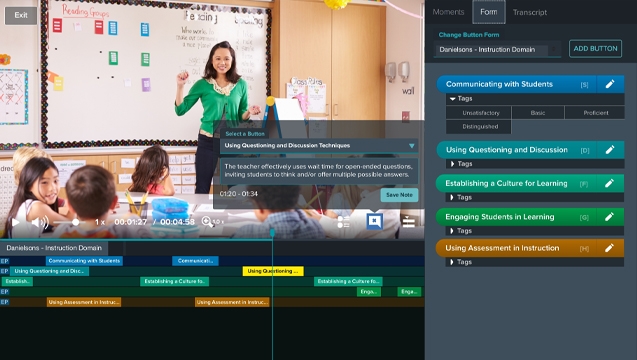Viewport: 637px width, 360px height.
Task: Select the yellow Using Questioning timeline clip
Action: tap(273, 271)
